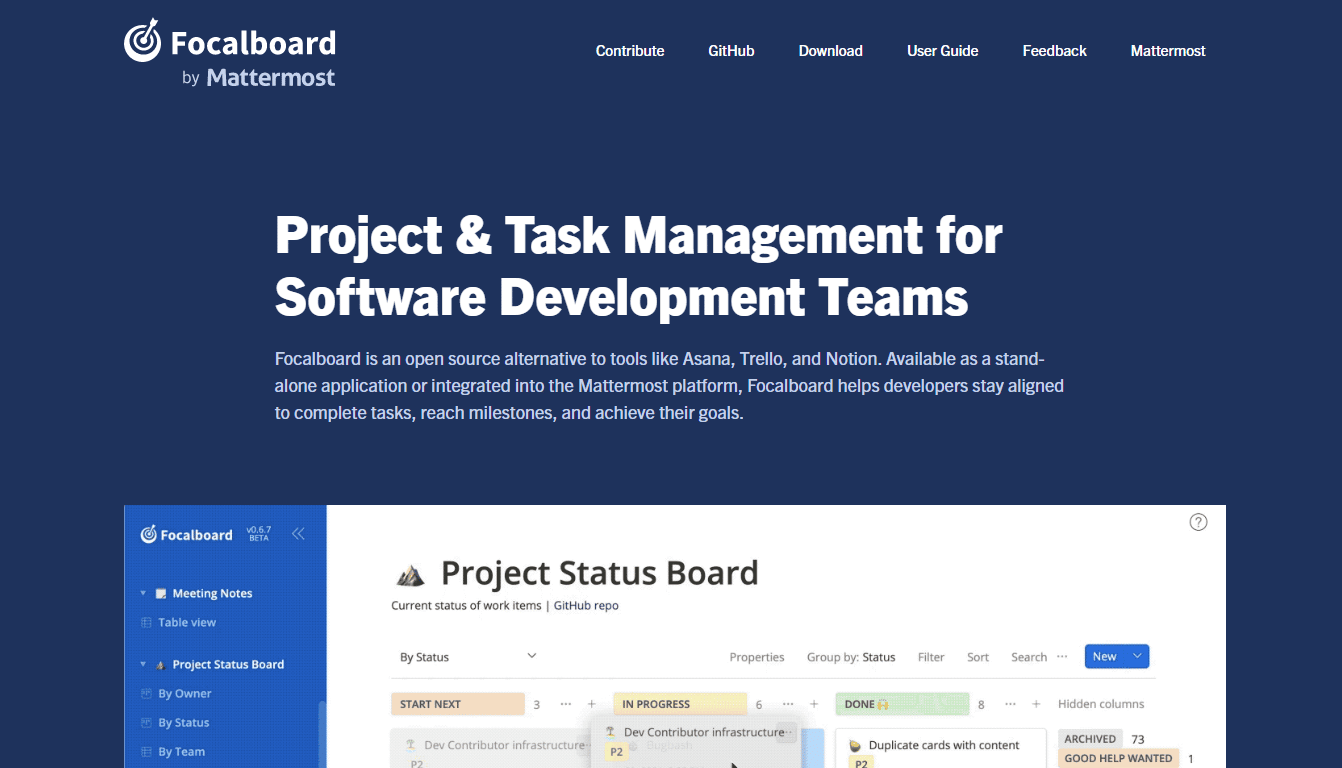Open the By Team view
Viewport: 1342px width, 768px height.
point(181,751)
